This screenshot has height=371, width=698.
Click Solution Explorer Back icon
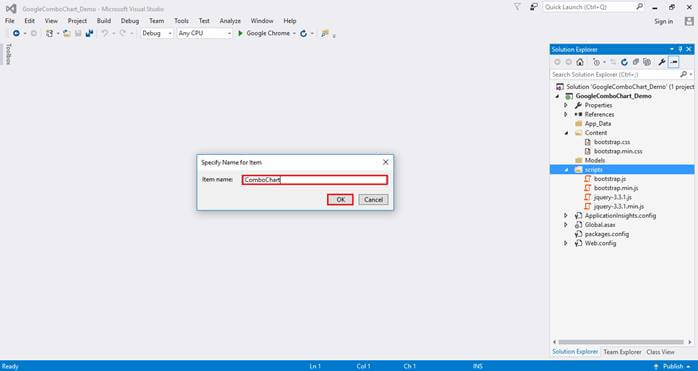coord(557,62)
